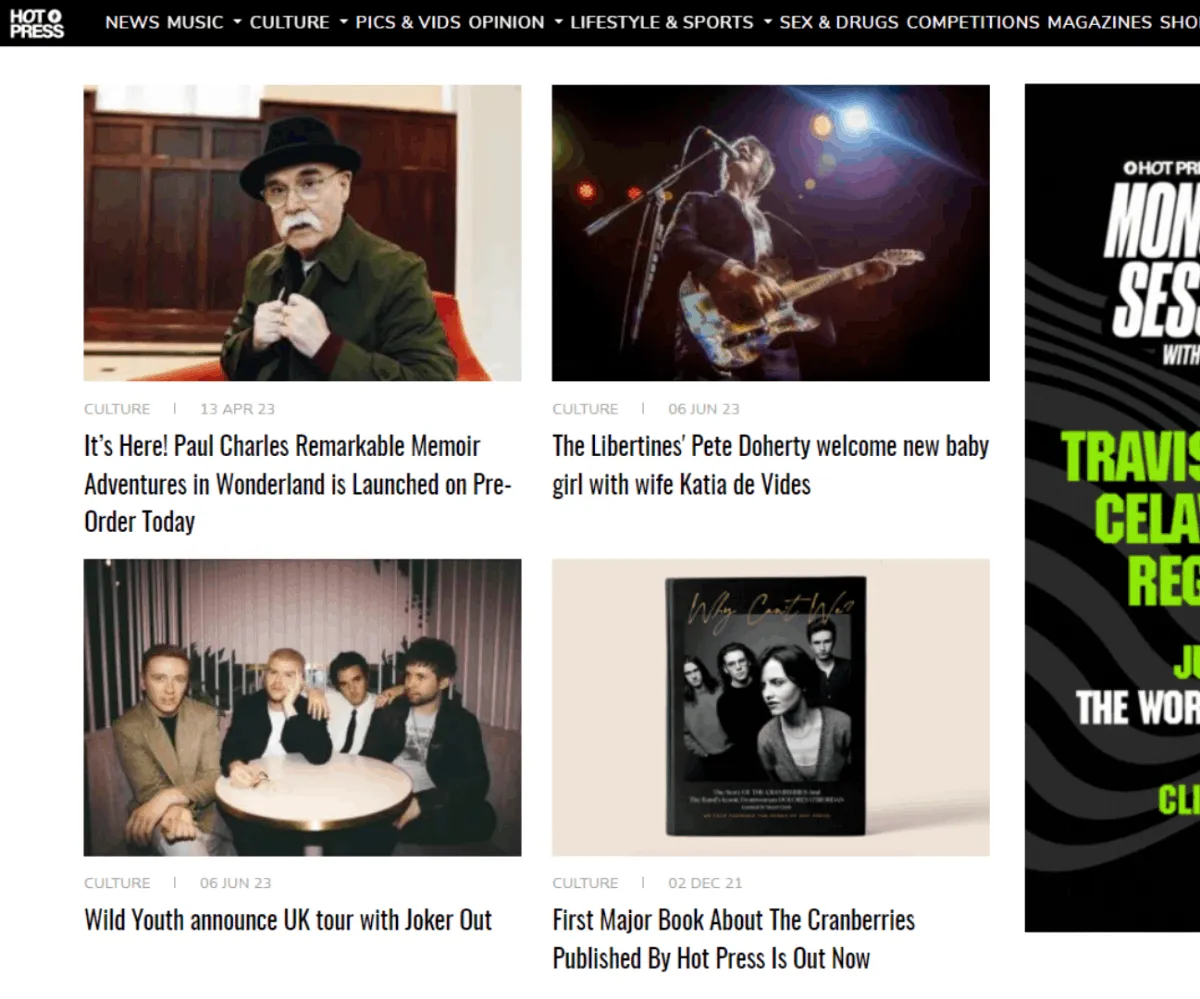1200x999 pixels.
Task: Read First Major Book About Cranberries headline
Action: tap(734, 939)
